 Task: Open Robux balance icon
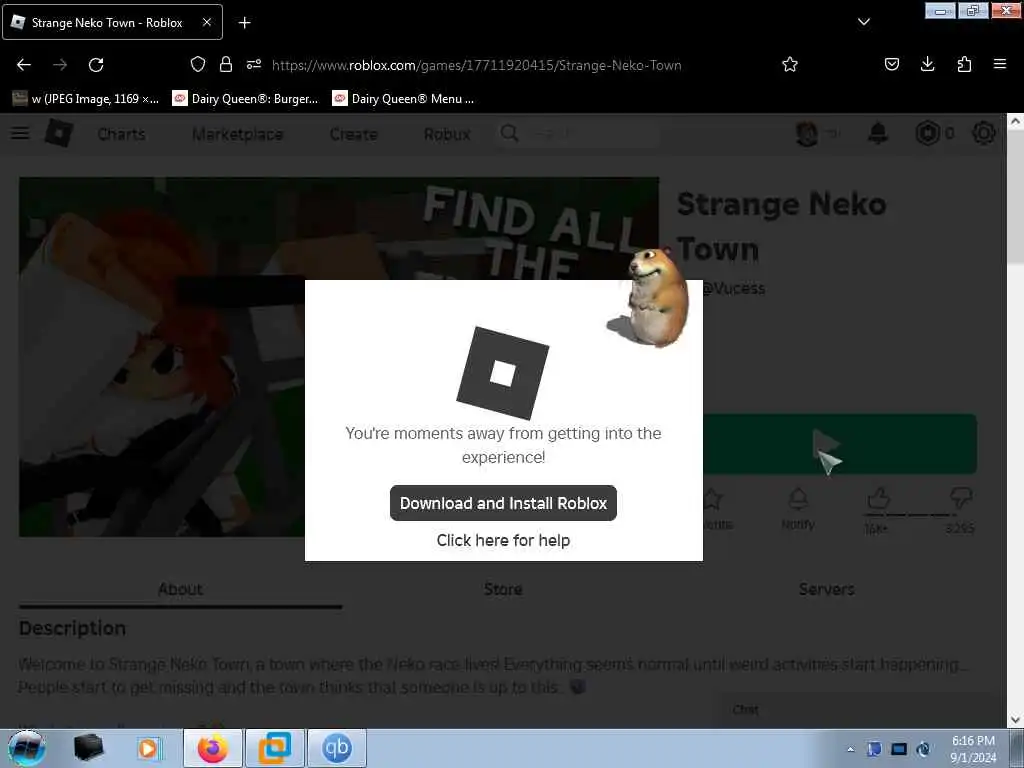(927, 133)
